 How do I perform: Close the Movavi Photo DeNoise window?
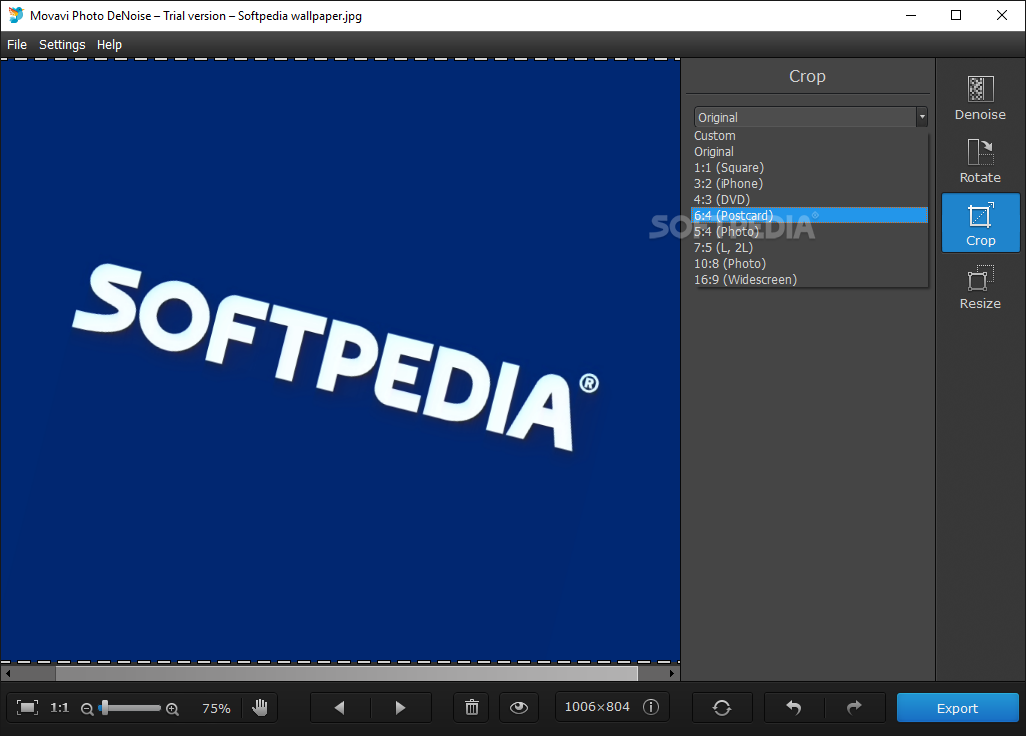(x=1002, y=15)
